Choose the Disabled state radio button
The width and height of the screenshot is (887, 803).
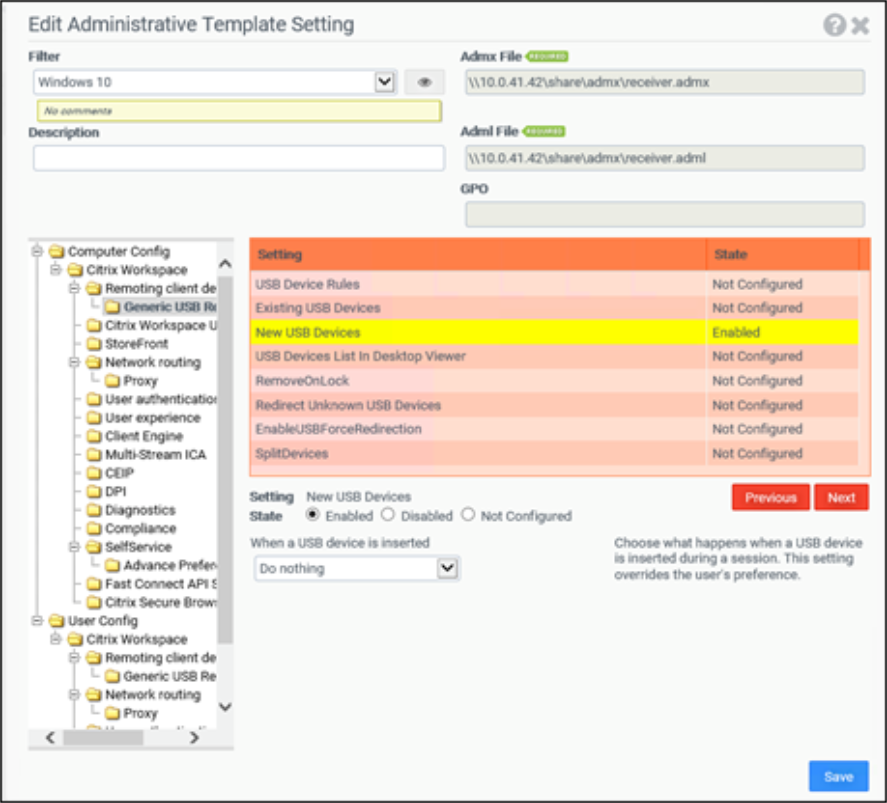tap(387, 515)
